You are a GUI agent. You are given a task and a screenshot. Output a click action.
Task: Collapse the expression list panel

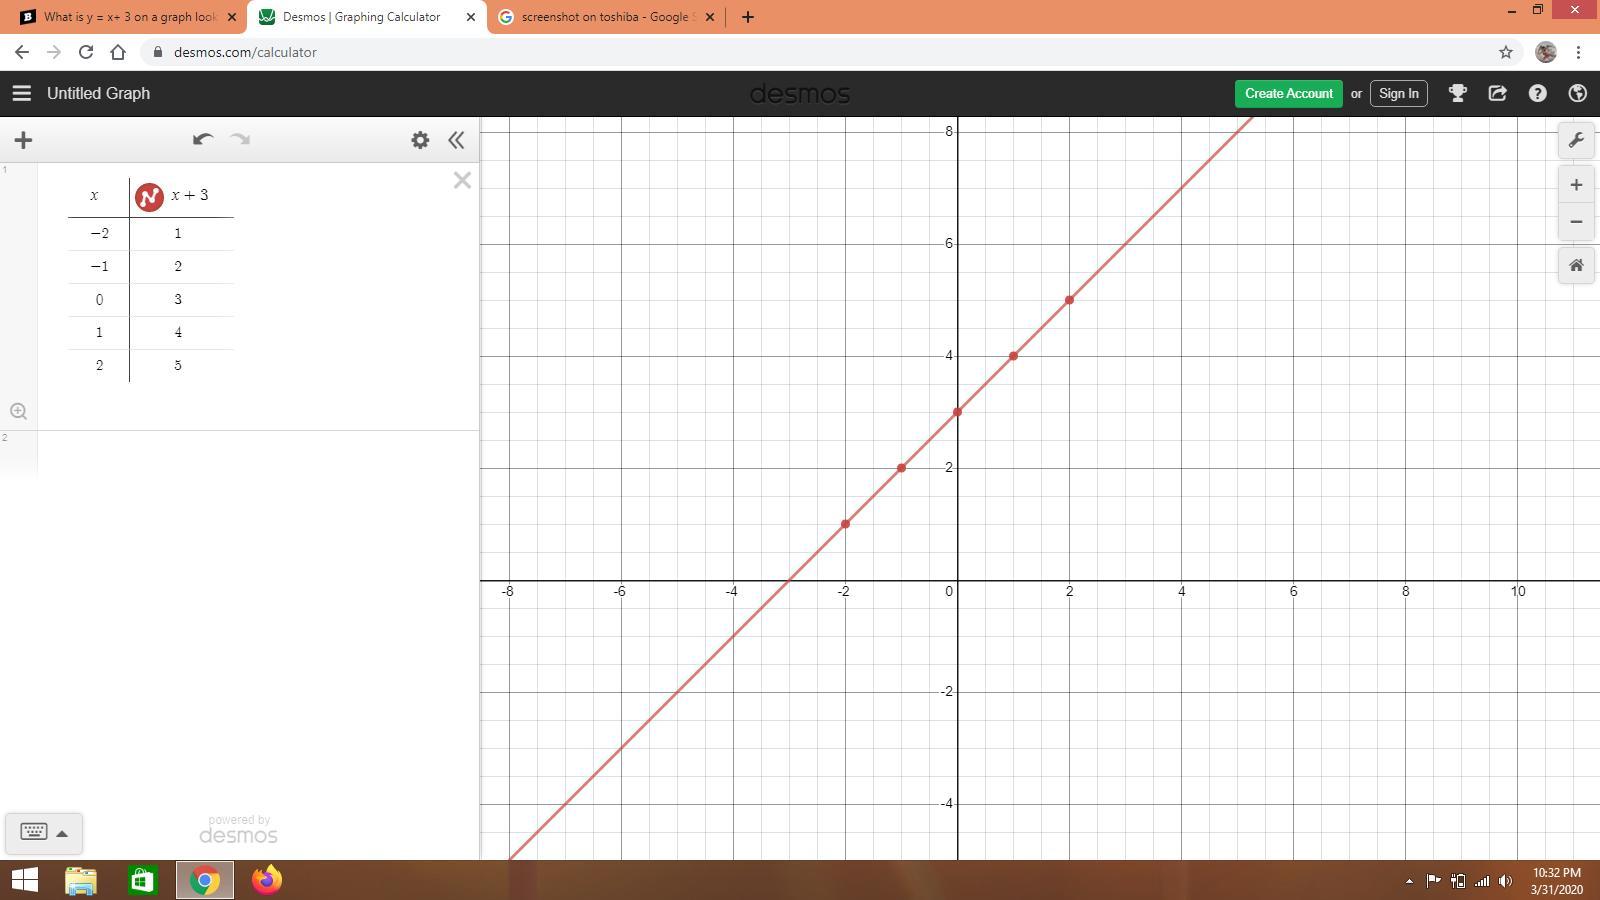pos(456,140)
